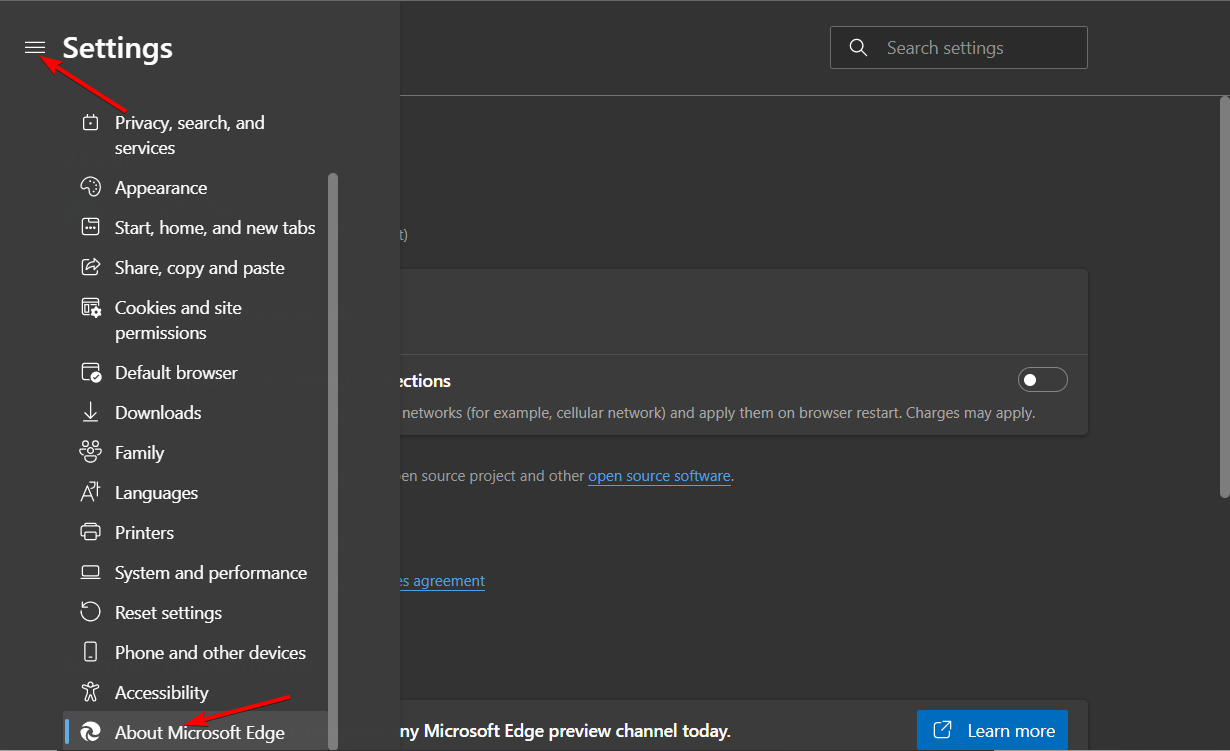Click the Appearance palette icon
The width and height of the screenshot is (1230, 751).
[90, 188]
